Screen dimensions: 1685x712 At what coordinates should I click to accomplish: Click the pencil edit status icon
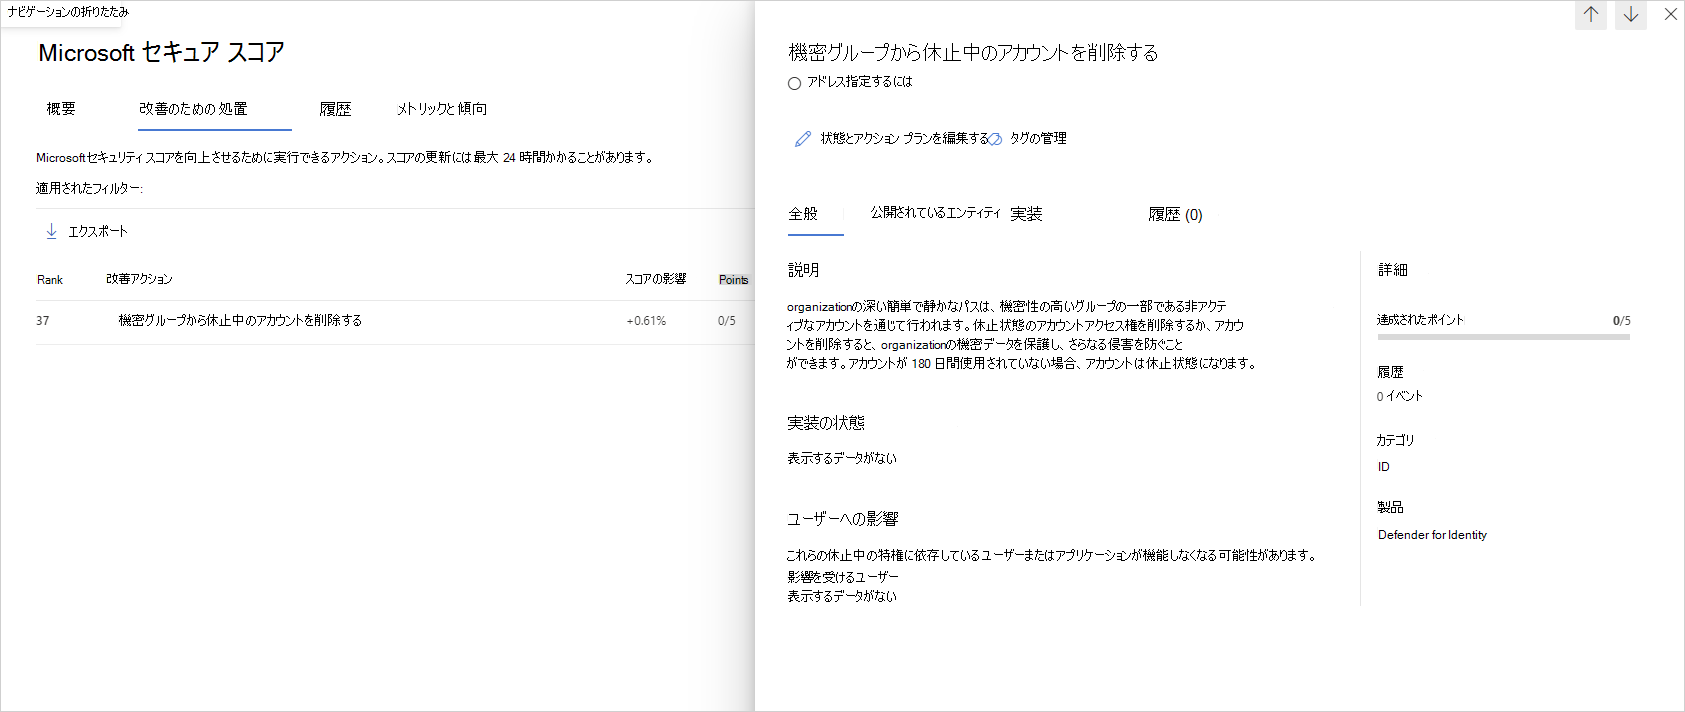tap(802, 139)
